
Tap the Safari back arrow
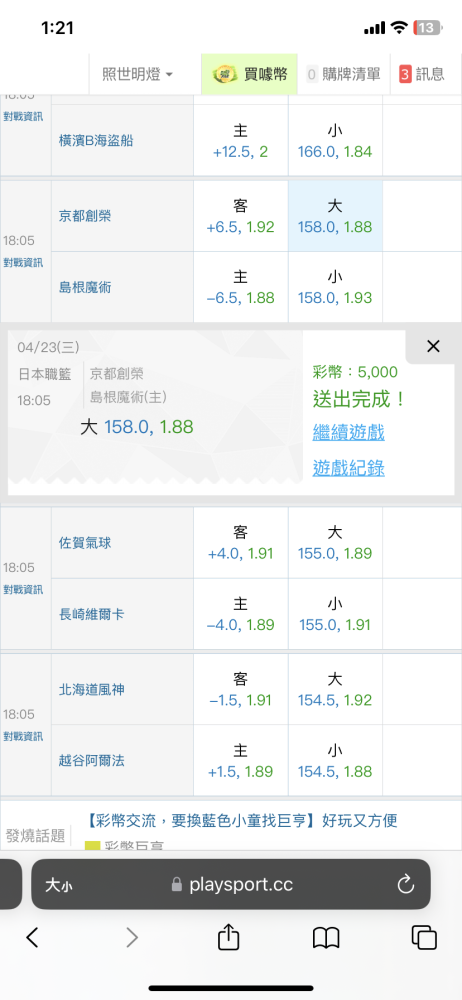pyautogui.click(x=33, y=937)
